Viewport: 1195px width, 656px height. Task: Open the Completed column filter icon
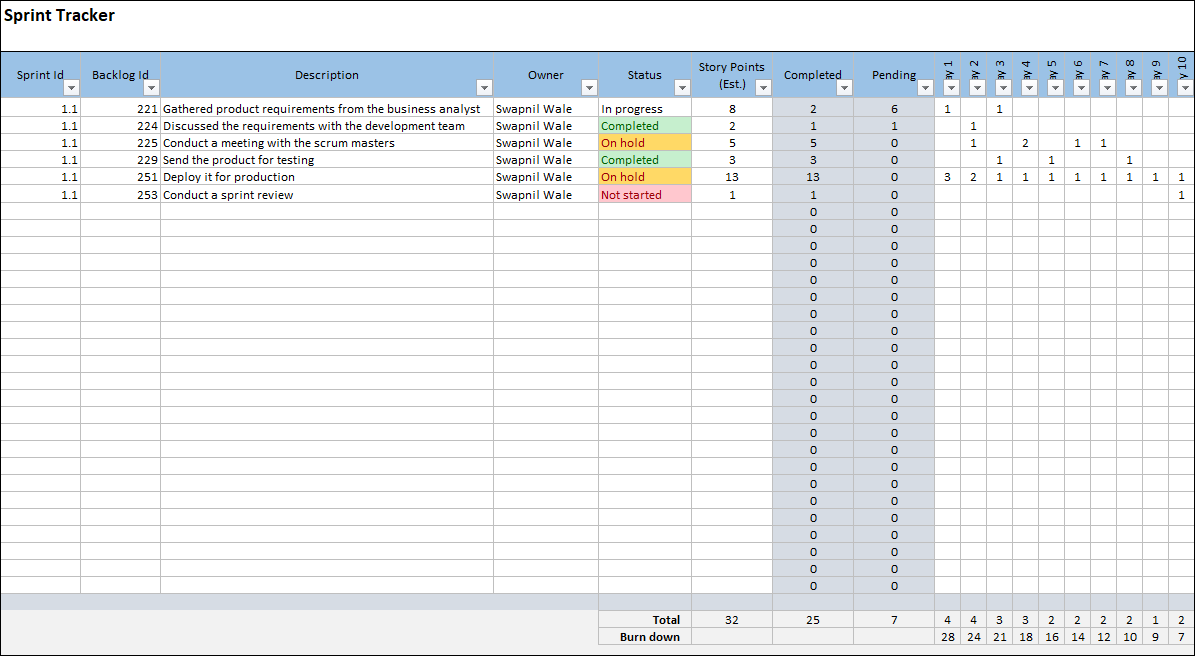tap(845, 88)
